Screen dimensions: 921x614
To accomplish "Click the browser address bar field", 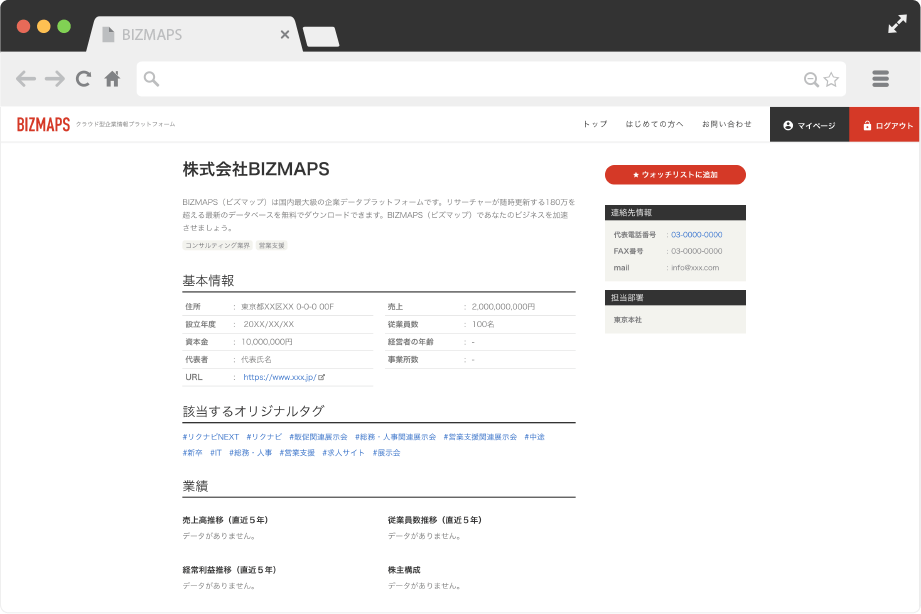I will tap(491, 79).
